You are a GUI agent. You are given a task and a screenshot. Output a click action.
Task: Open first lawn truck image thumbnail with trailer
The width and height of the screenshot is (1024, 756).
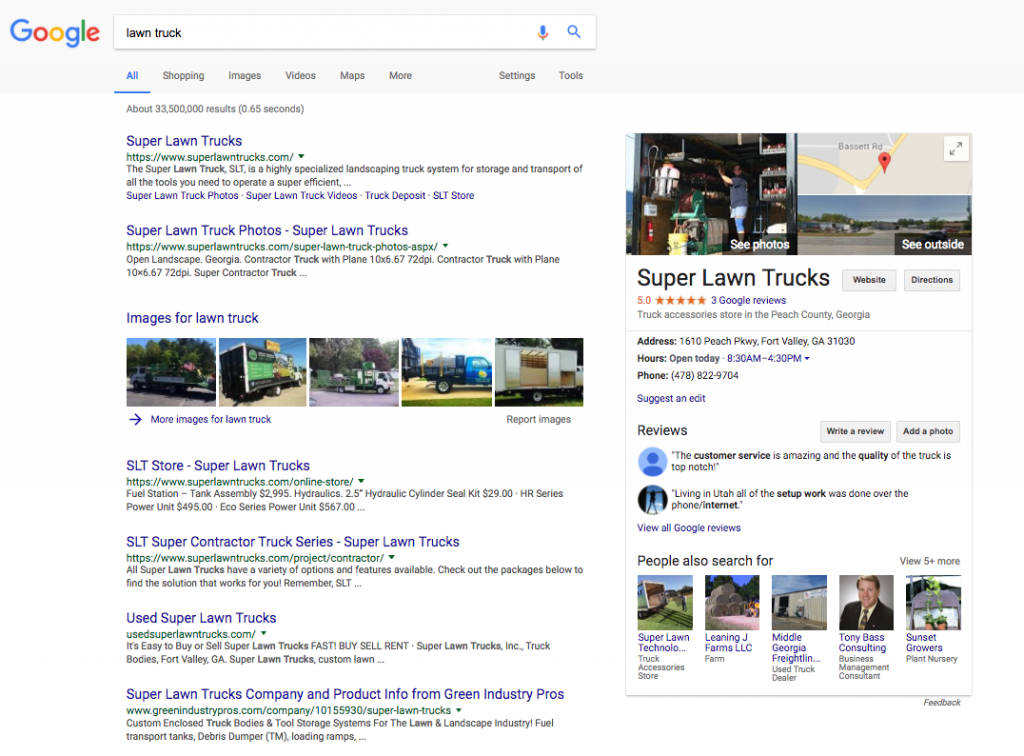pyautogui.click(x=171, y=372)
